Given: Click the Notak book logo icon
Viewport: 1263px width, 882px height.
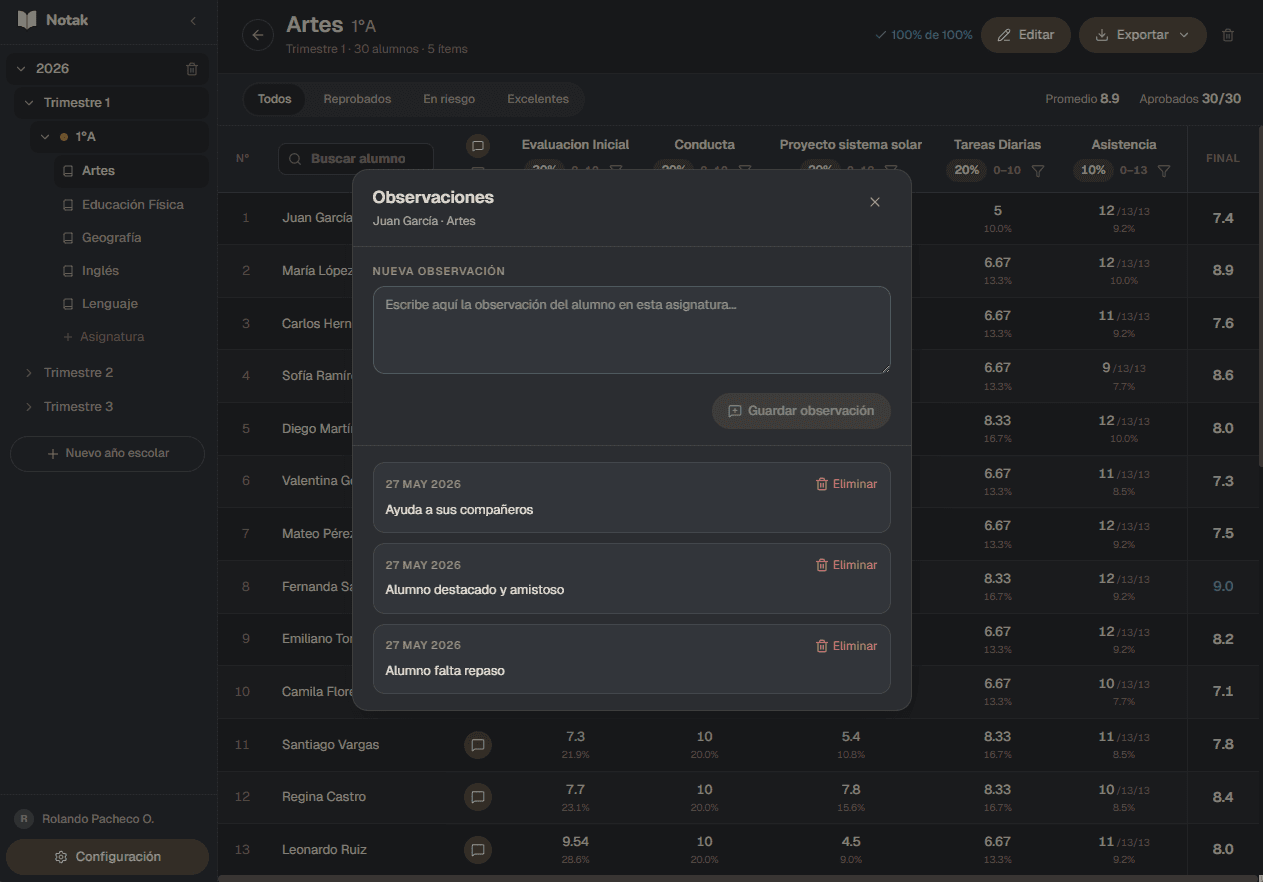Looking at the screenshot, I should point(27,20).
